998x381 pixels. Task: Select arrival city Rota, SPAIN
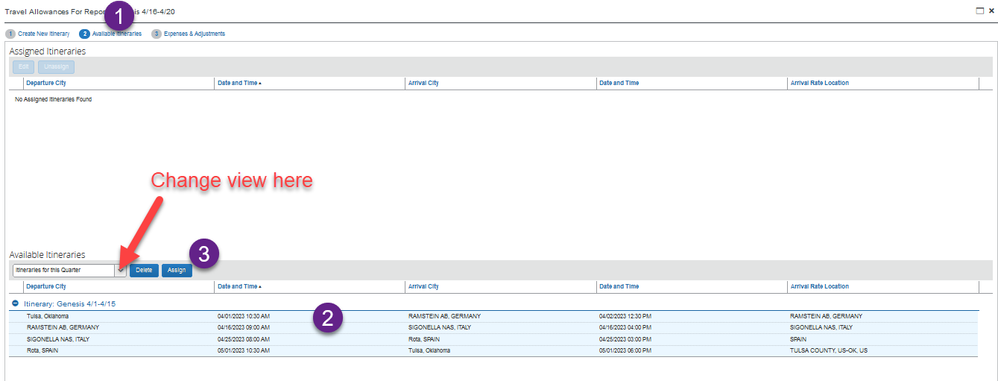(425, 339)
